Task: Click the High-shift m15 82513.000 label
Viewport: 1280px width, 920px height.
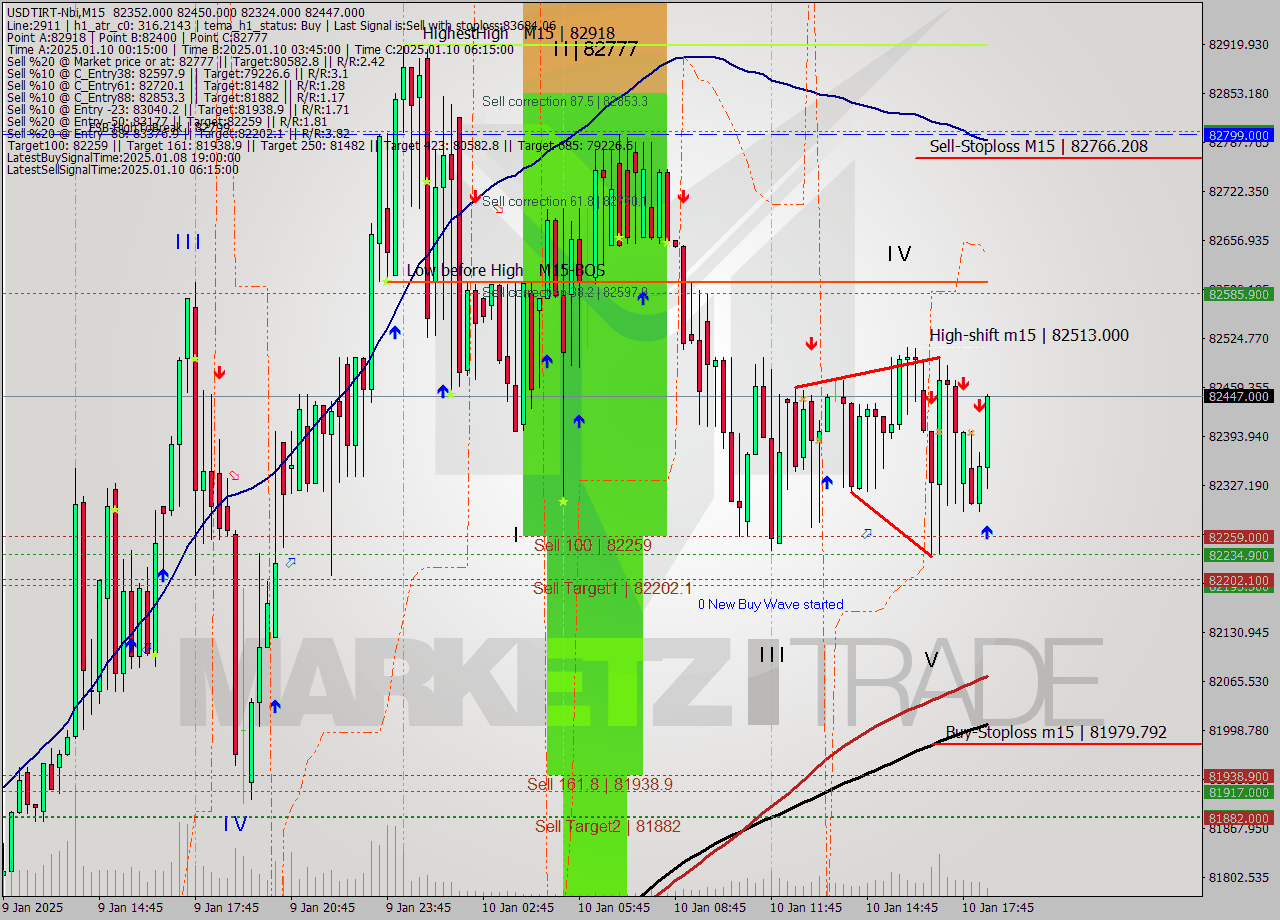Action: (1029, 335)
